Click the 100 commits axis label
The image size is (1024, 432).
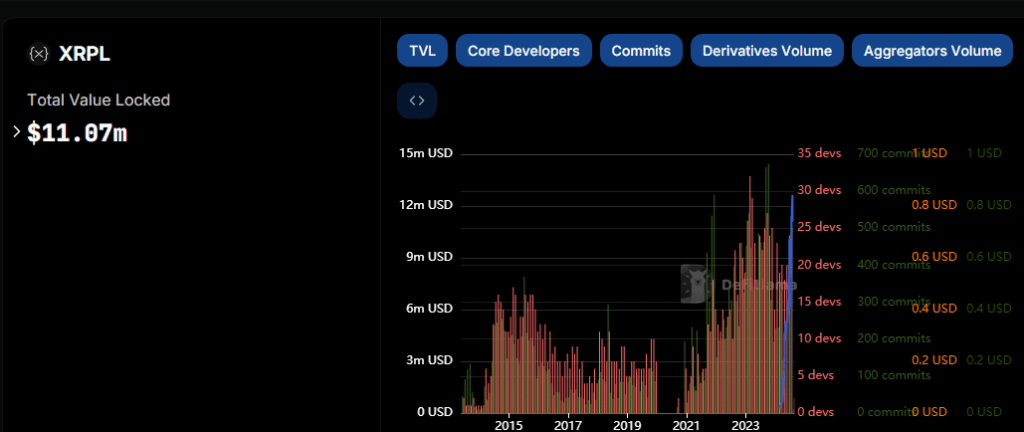(893, 375)
